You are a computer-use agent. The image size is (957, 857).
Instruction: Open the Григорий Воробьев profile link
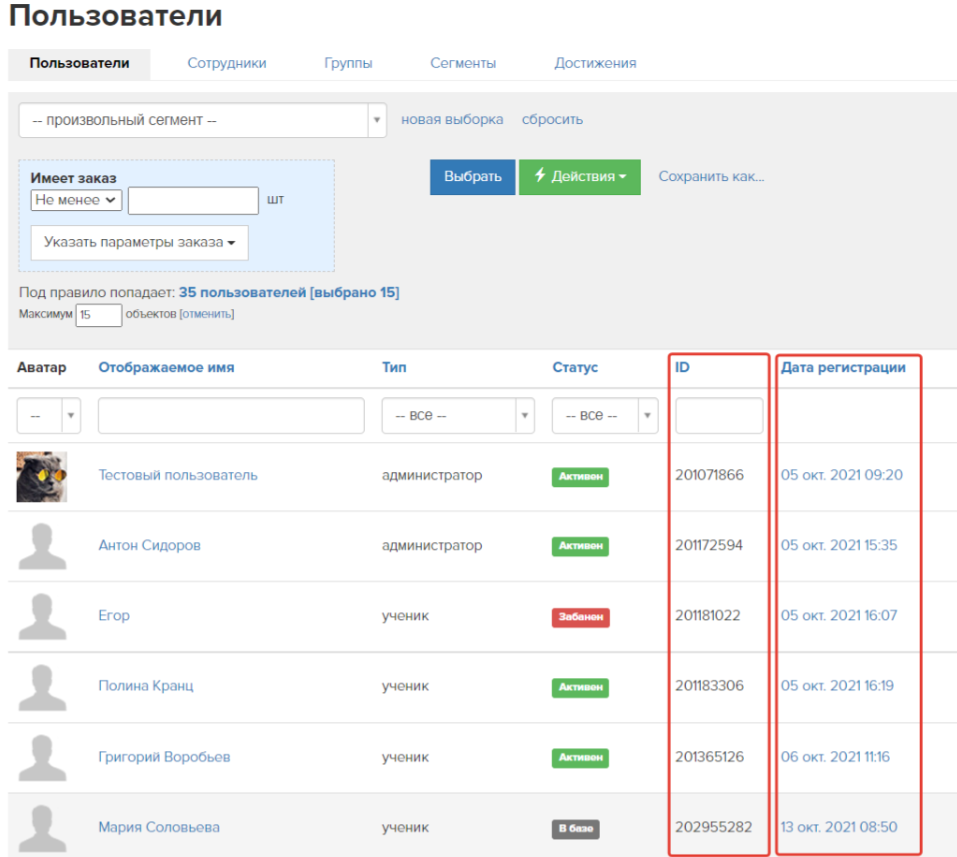tap(164, 758)
